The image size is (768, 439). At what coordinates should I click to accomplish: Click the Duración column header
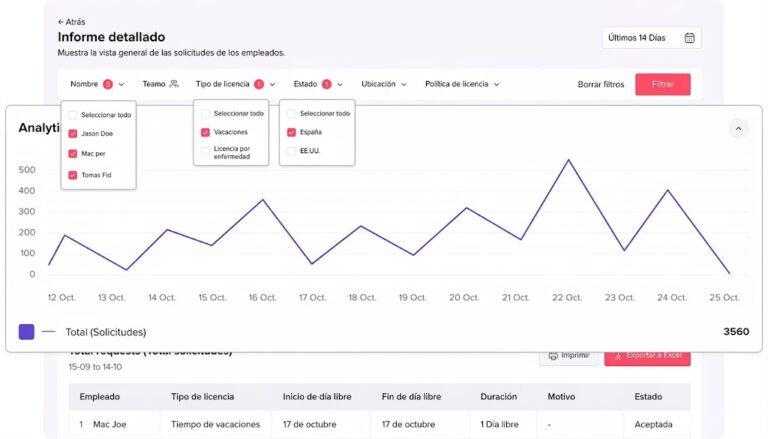[x=499, y=397]
